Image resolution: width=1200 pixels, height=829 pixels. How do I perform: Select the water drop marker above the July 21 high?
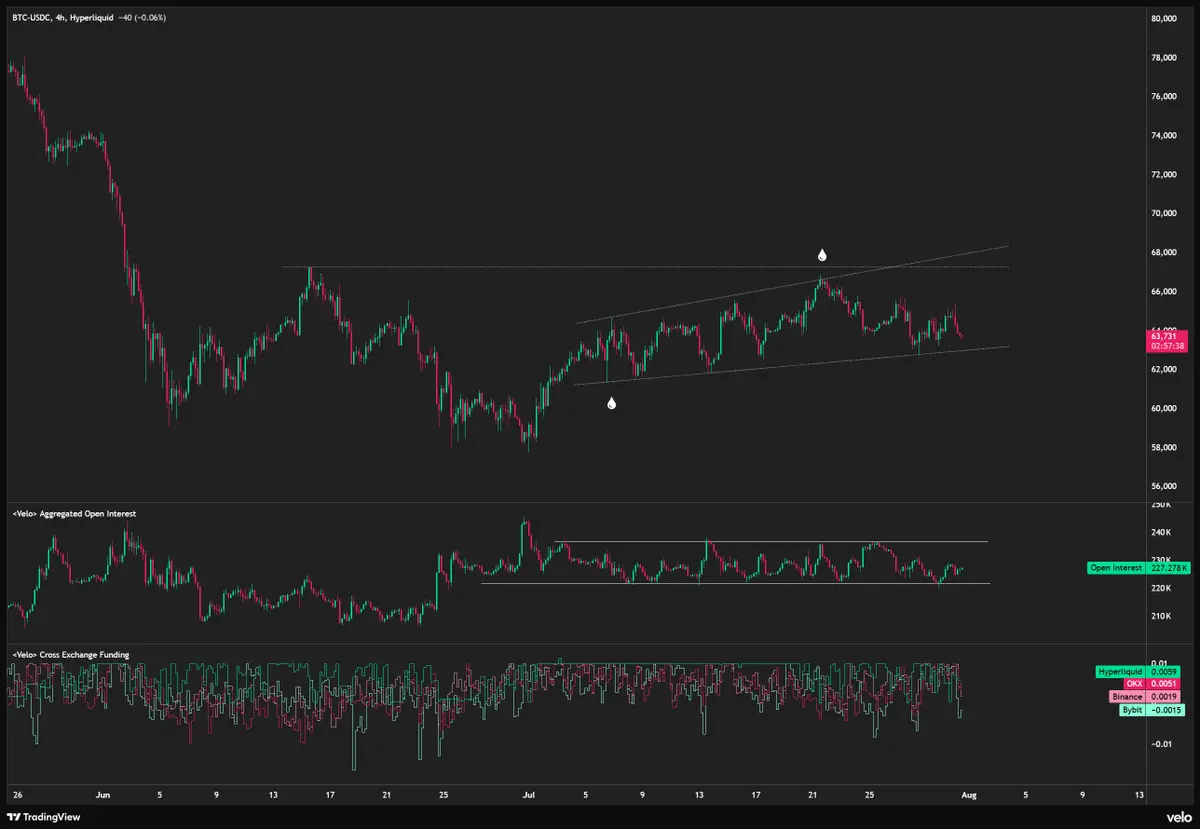coord(822,256)
